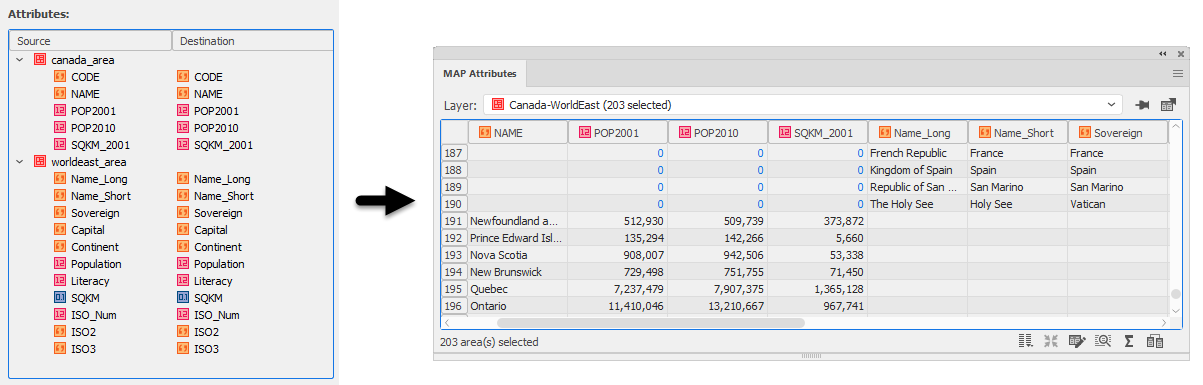This screenshot has height=385, width=1203.
Task: Sort by the POP2010 column header
Action: click(718, 132)
